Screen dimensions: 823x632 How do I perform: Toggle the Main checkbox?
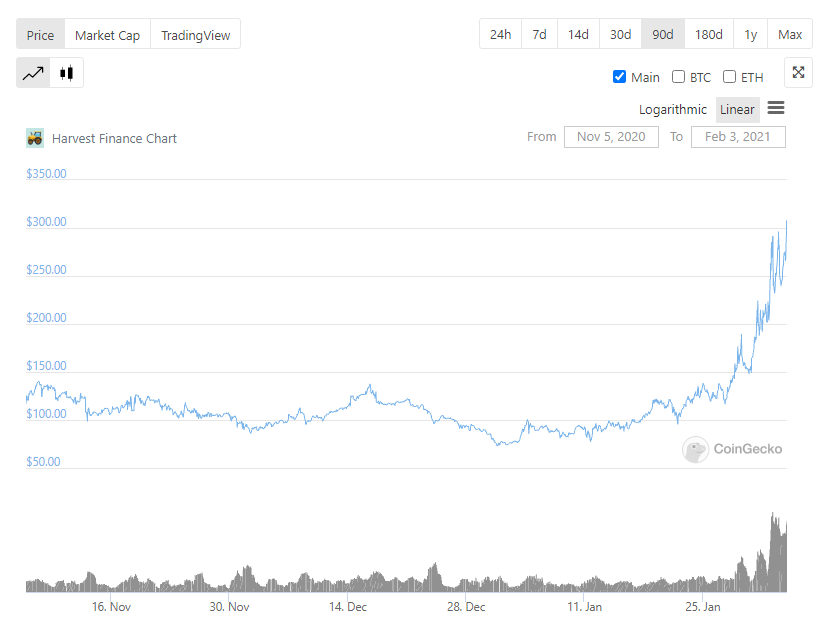coord(619,77)
